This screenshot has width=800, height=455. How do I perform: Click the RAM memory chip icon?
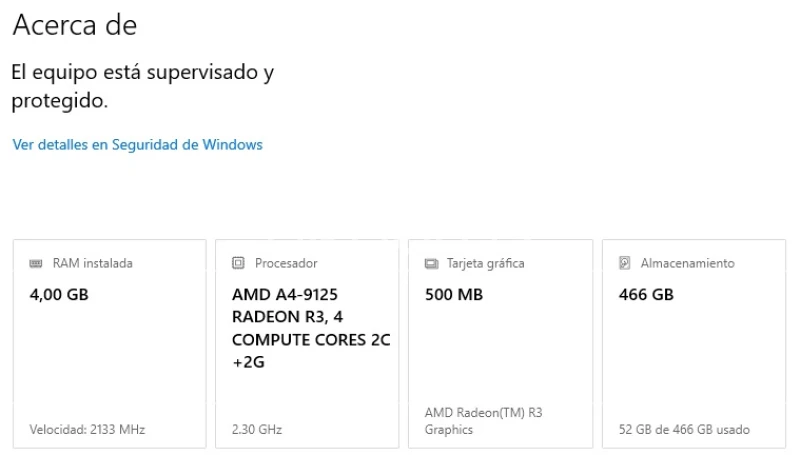tap(36, 264)
